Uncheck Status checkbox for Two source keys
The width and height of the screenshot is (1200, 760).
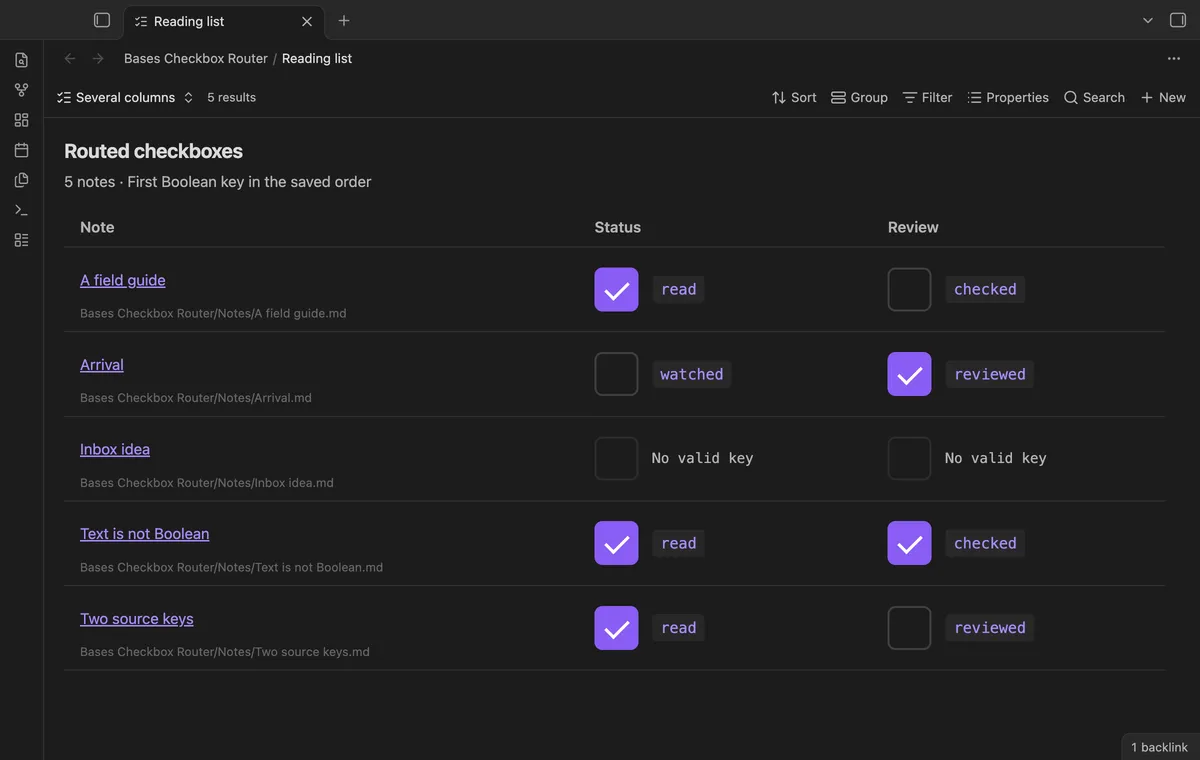click(616, 628)
